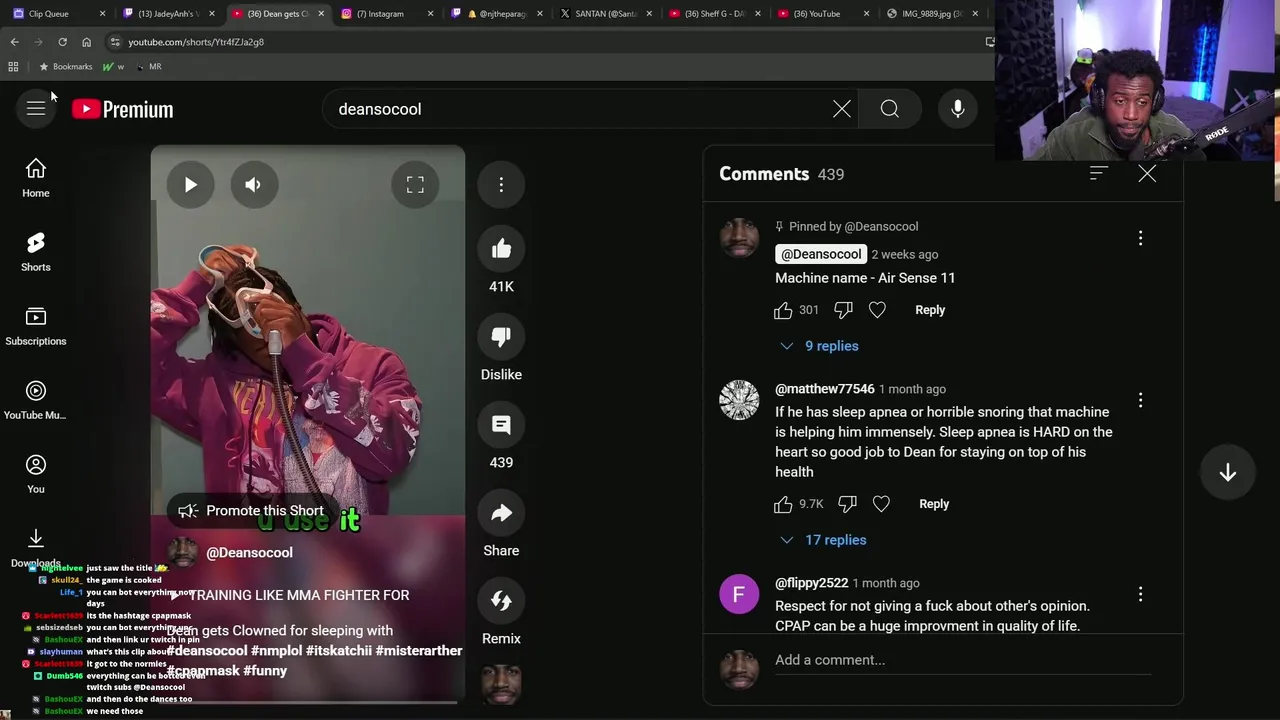Open the YouTube guide hamburger menu
This screenshot has width=1280, height=720.
click(x=36, y=109)
